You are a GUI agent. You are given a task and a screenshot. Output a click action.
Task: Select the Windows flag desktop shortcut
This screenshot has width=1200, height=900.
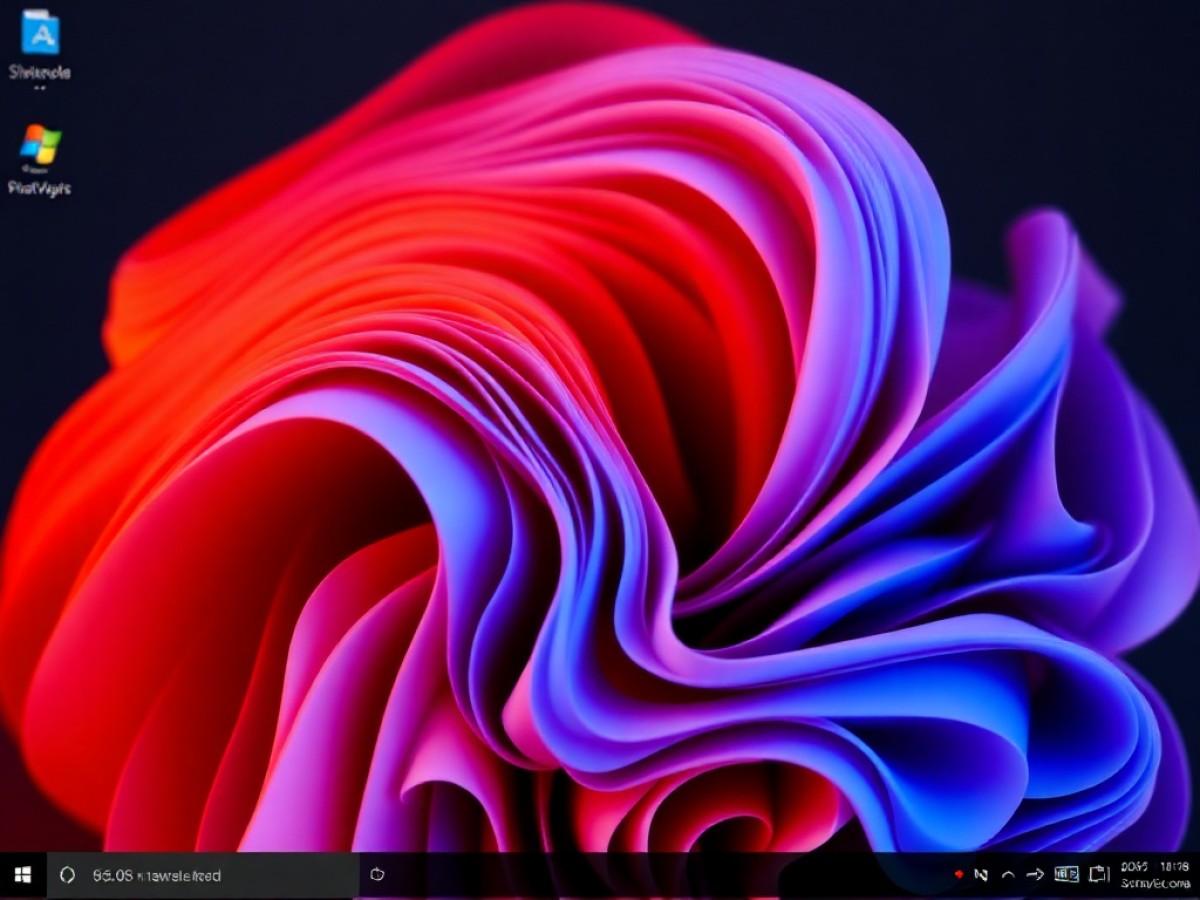(x=40, y=145)
